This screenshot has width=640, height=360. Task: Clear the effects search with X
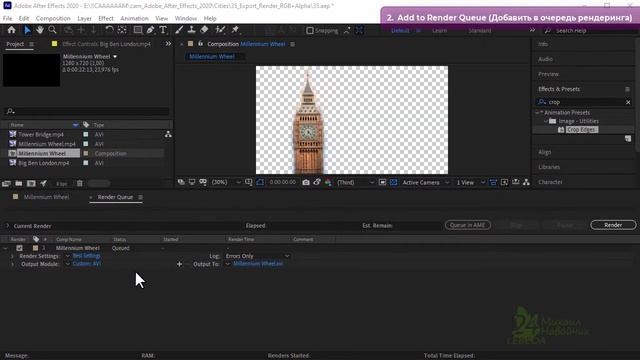pos(628,102)
